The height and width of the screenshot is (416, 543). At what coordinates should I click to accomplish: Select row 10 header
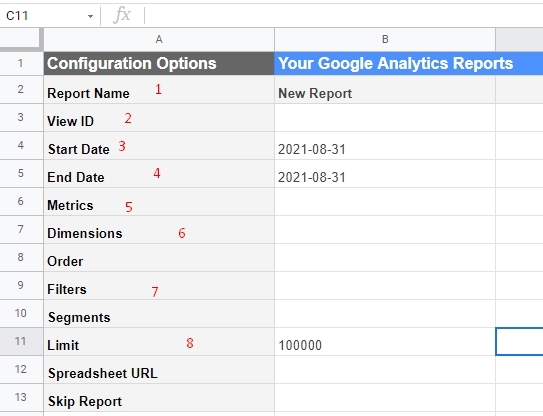tap(21, 313)
